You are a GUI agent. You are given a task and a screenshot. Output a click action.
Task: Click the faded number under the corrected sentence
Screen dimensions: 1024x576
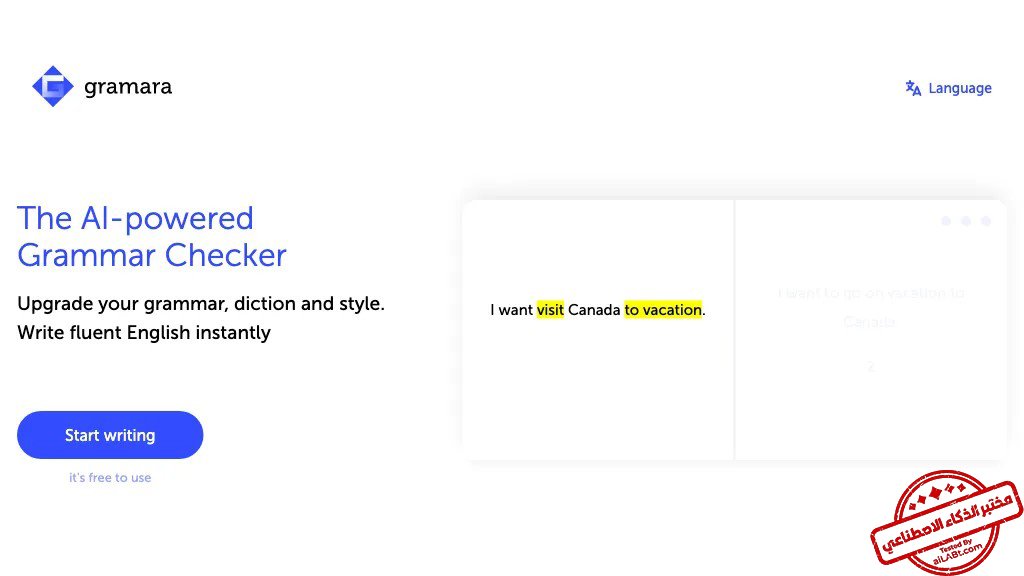(871, 368)
